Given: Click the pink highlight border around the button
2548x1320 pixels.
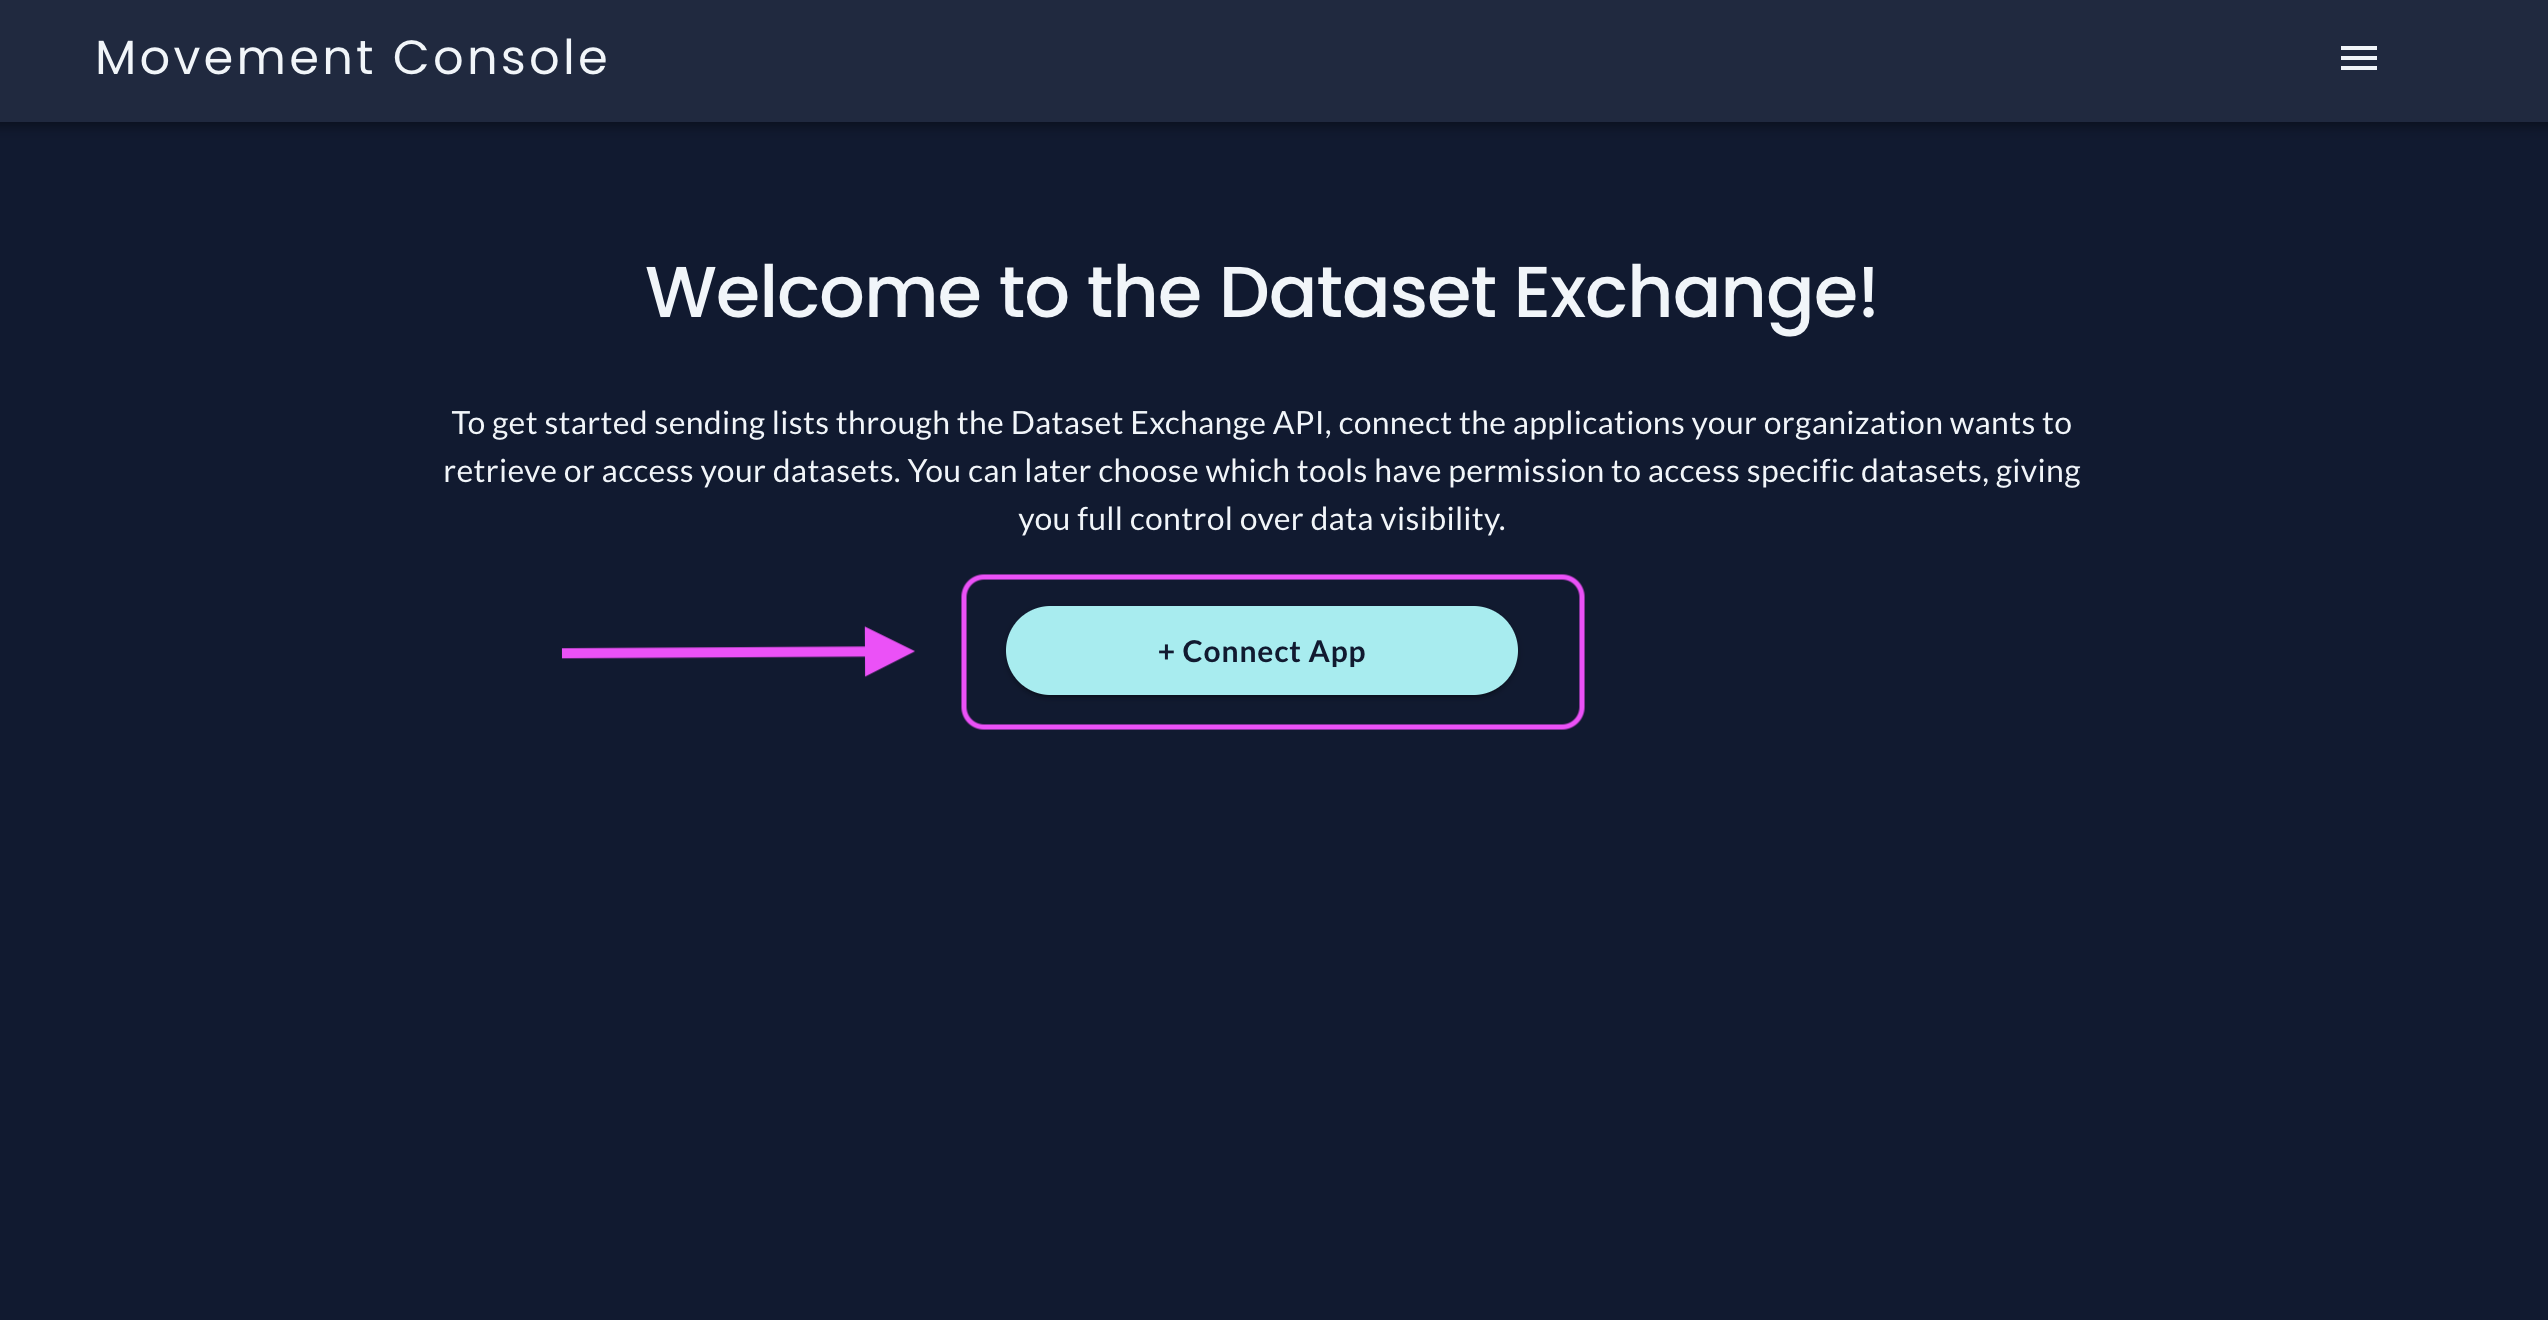Looking at the screenshot, I should tap(1272, 578).
